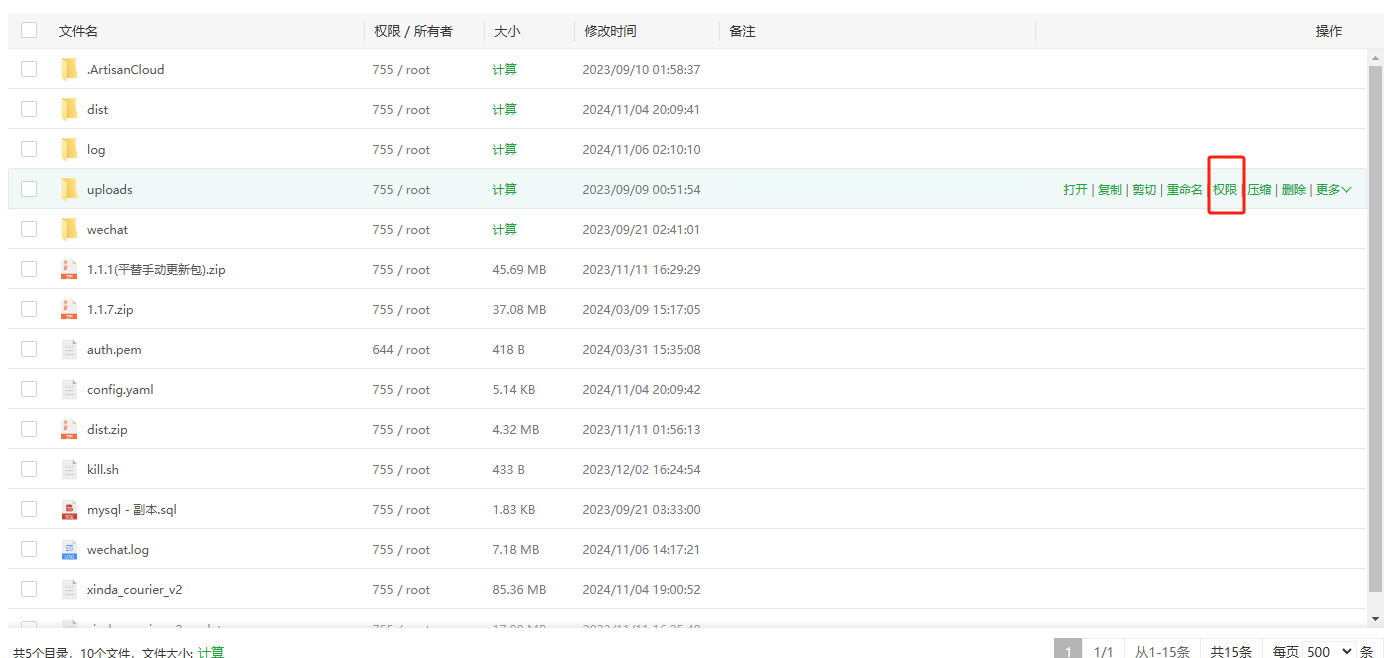Click 权限 action for uploads folder
This screenshot has height=658, width=1392.
(x=1225, y=189)
